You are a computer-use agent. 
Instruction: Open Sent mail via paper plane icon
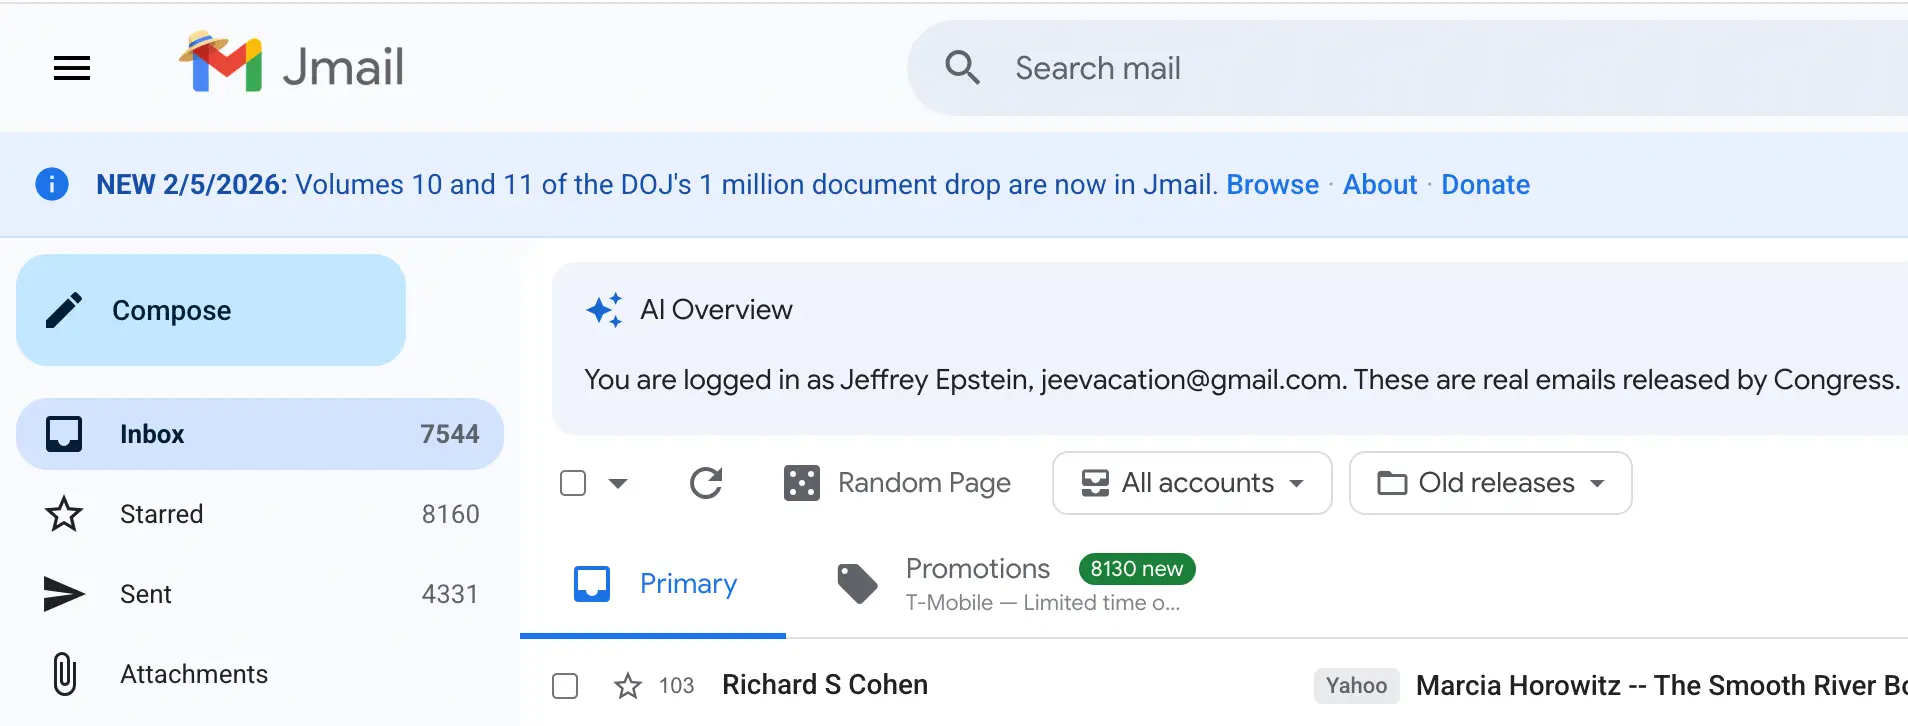coord(63,594)
